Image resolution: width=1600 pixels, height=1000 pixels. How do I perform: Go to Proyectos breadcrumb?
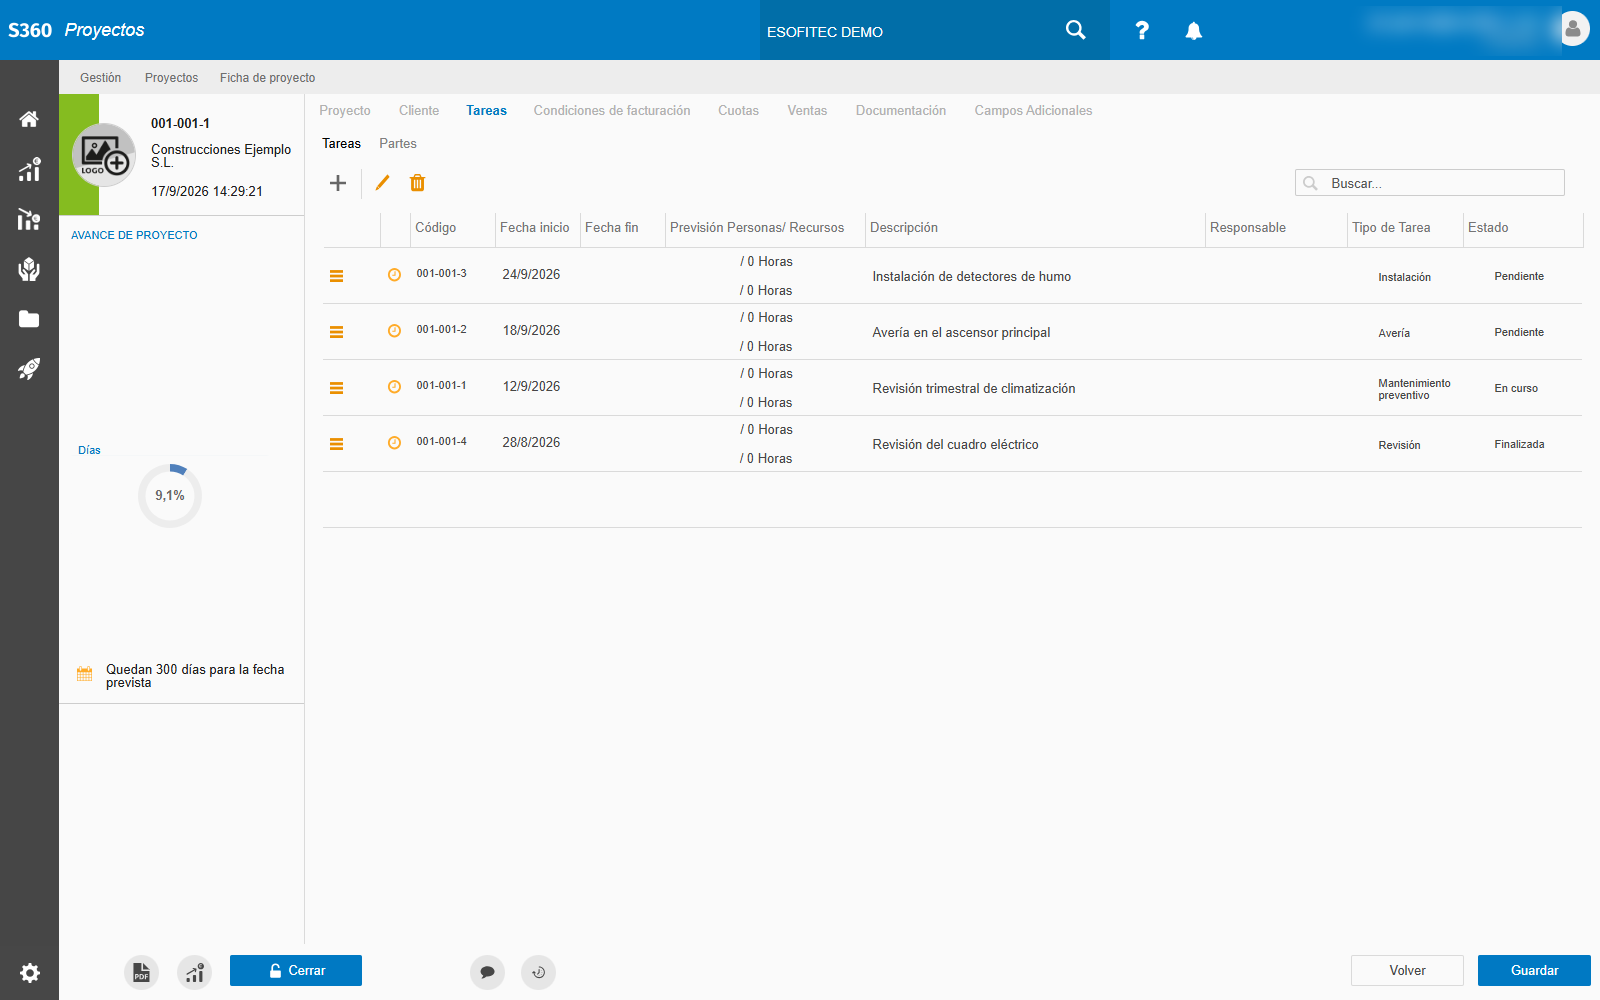[x=171, y=78]
